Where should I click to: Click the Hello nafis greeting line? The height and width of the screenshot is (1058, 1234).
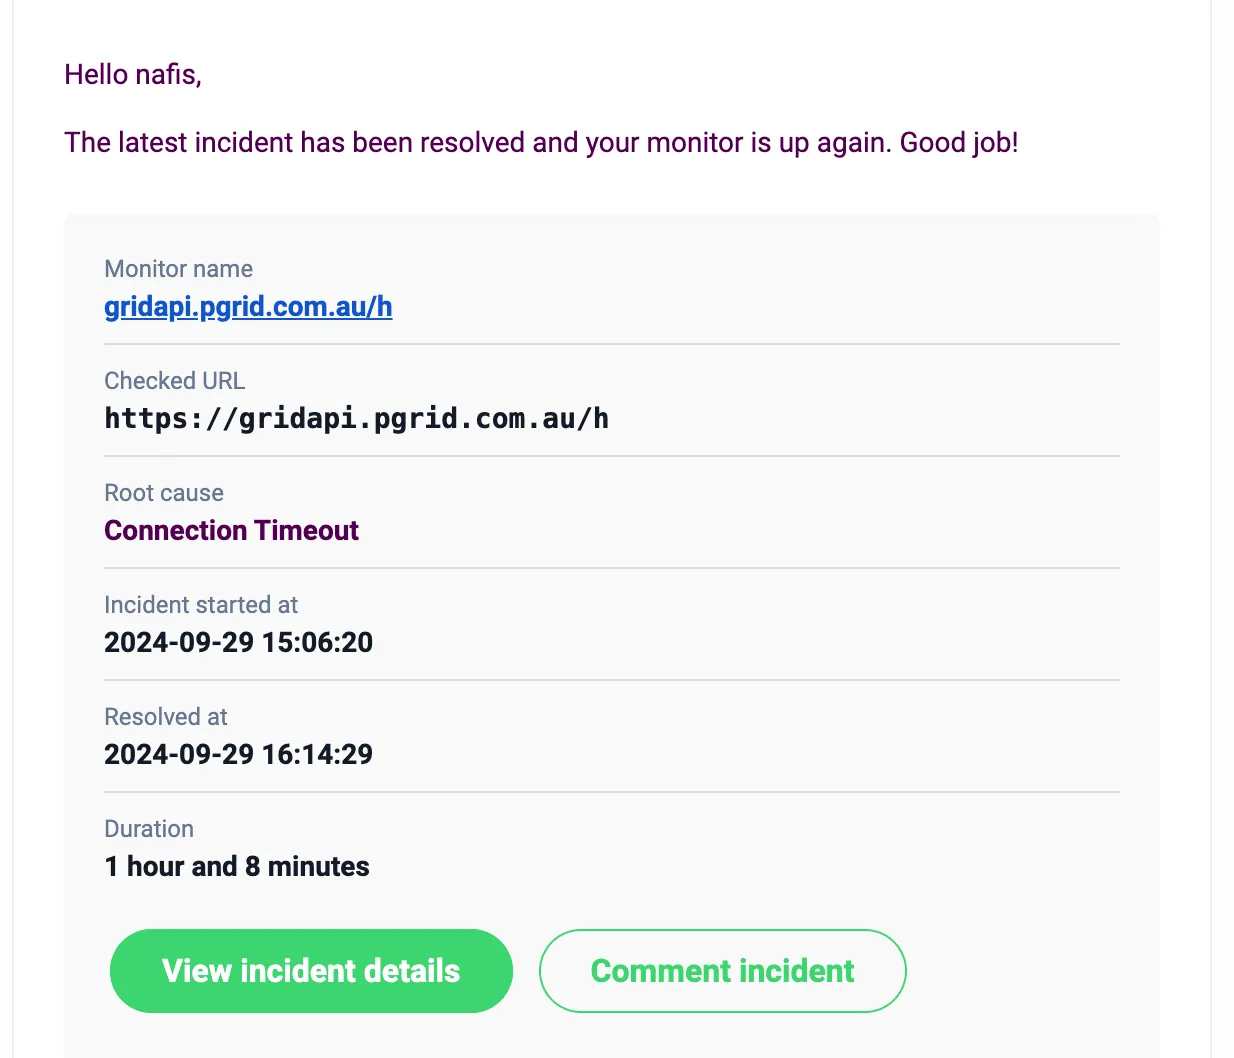pos(133,75)
